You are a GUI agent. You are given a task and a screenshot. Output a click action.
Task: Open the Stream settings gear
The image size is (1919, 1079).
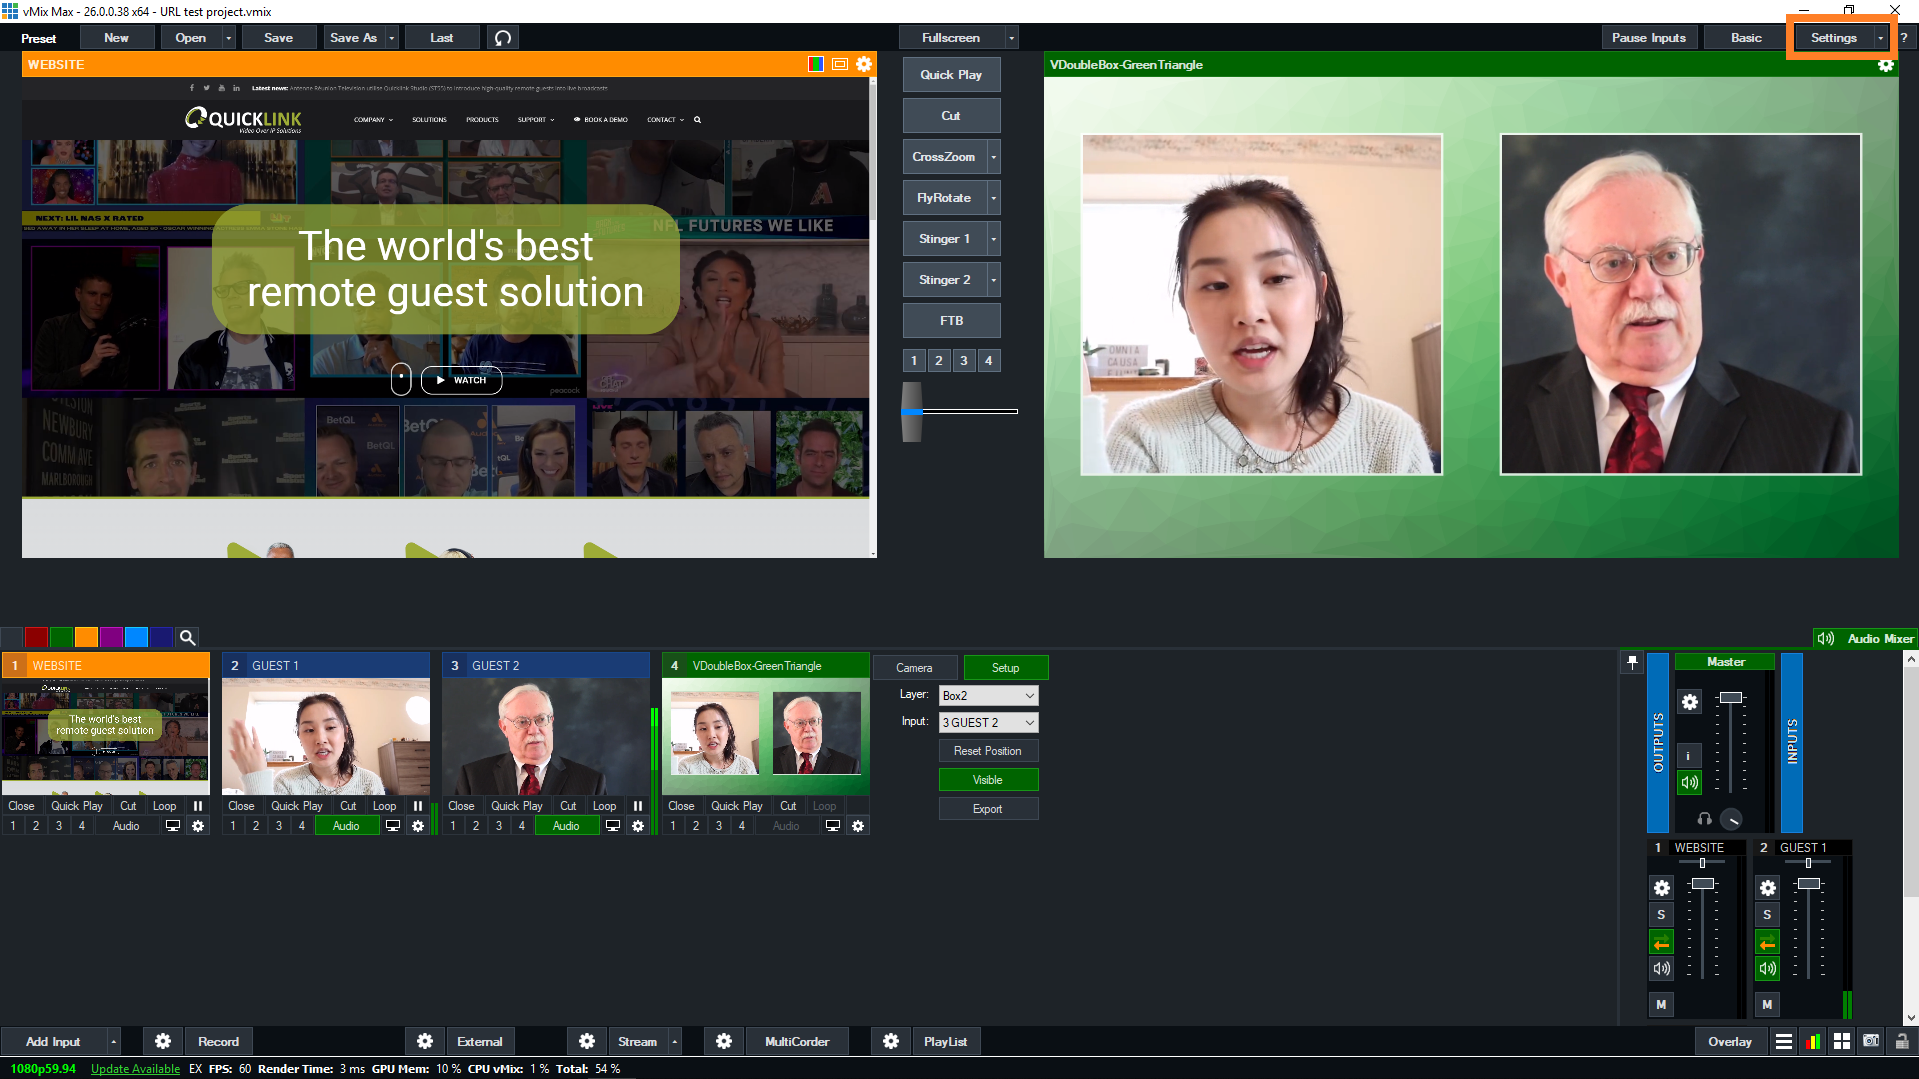point(587,1041)
